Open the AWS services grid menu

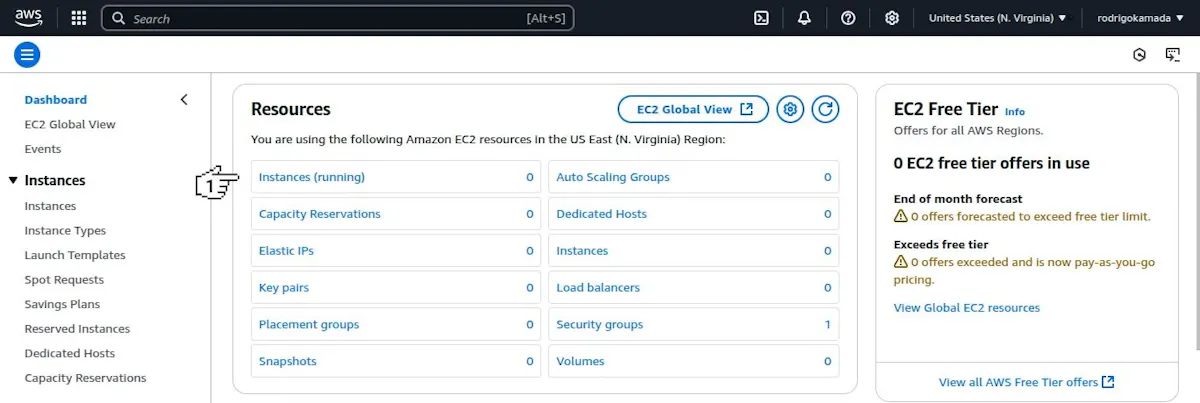pyautogui.click(x=79, y=18)
